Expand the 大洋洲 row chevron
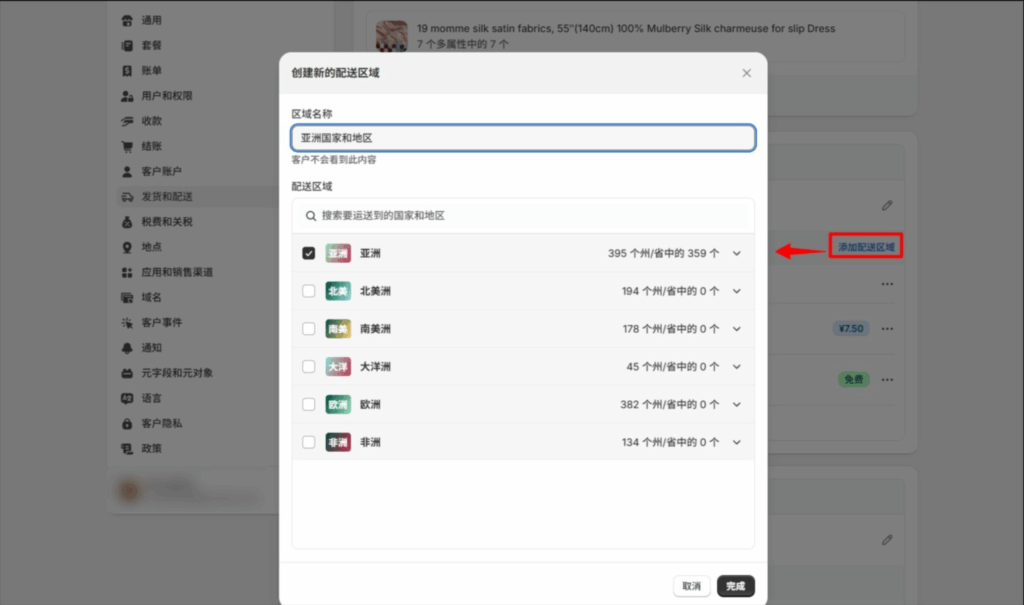This screenshot has height=605, width=1024. (737, 367)
